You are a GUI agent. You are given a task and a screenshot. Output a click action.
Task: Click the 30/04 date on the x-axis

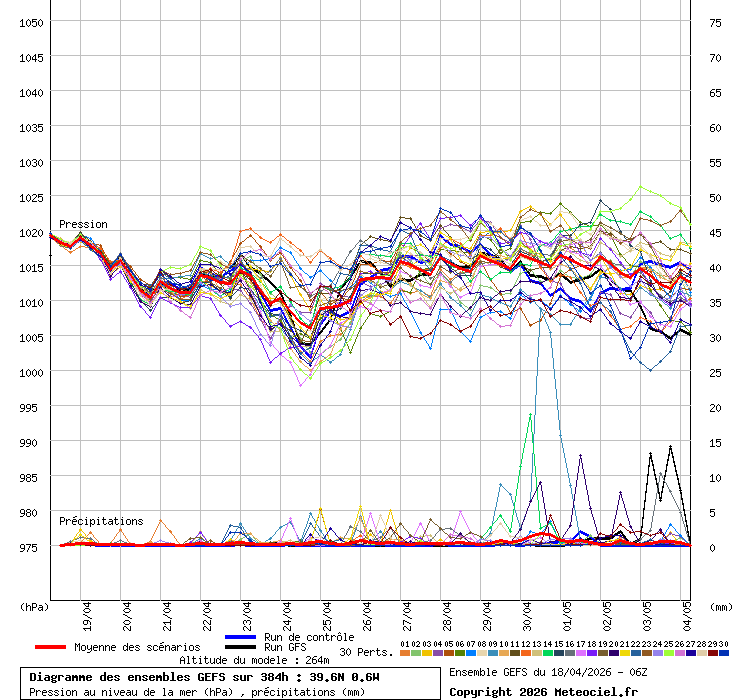pos(527,612)
